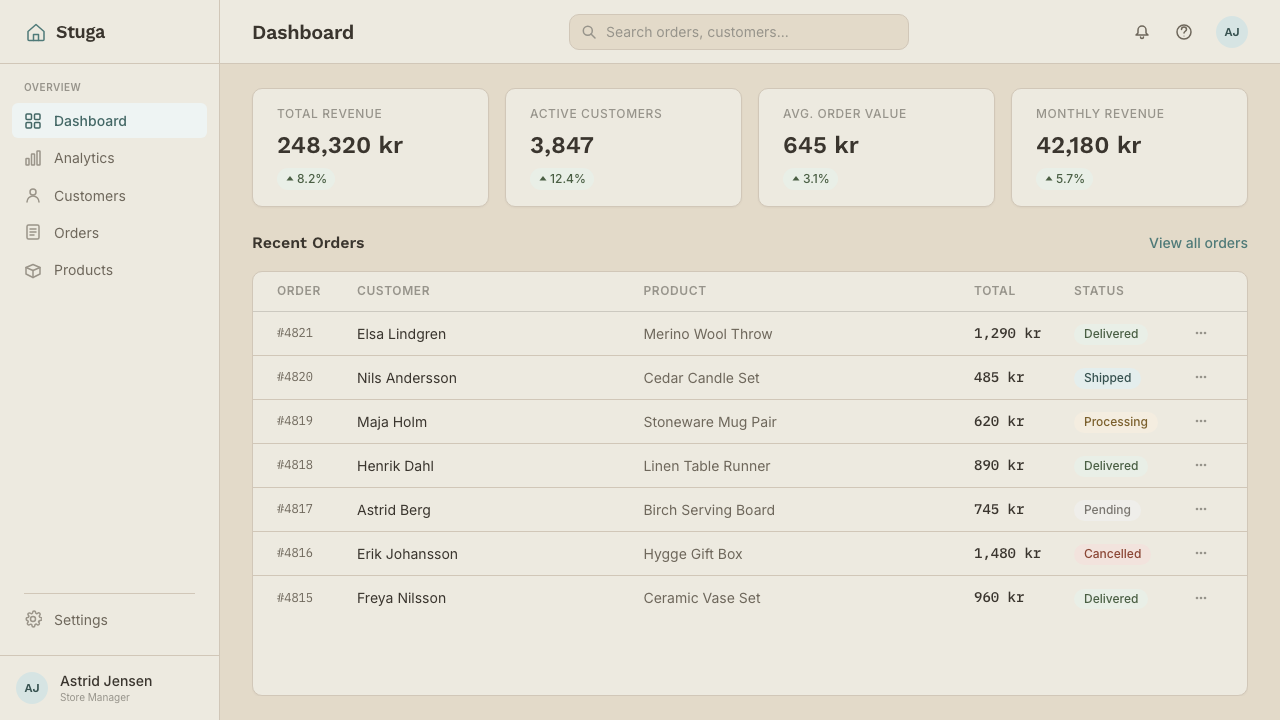Go to Dashboard in sidebar
The image size is (1280, 720).
click(x=110, y=121)
